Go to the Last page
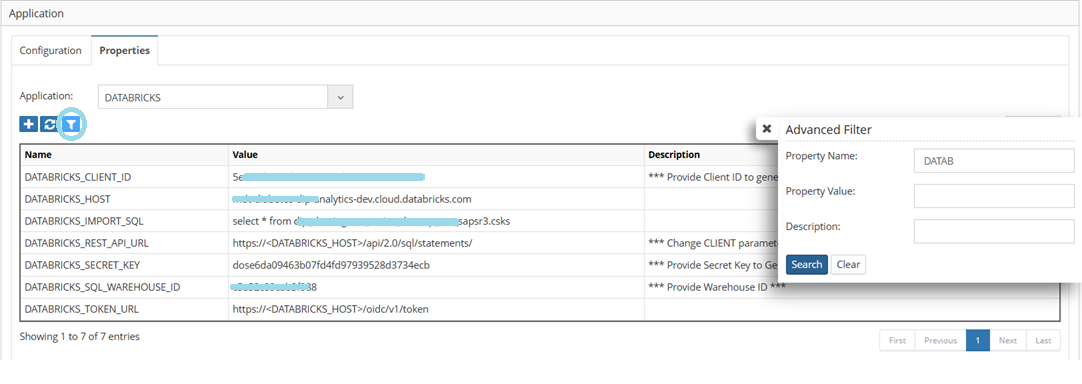 (x=1043, y=340)
